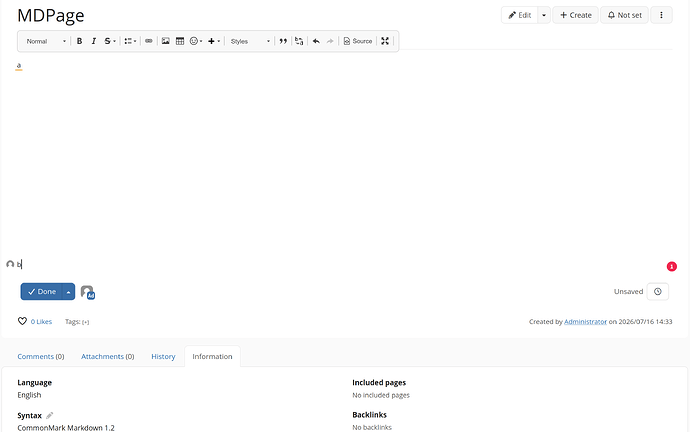
Task: Open find and replace
Action: 299,41
